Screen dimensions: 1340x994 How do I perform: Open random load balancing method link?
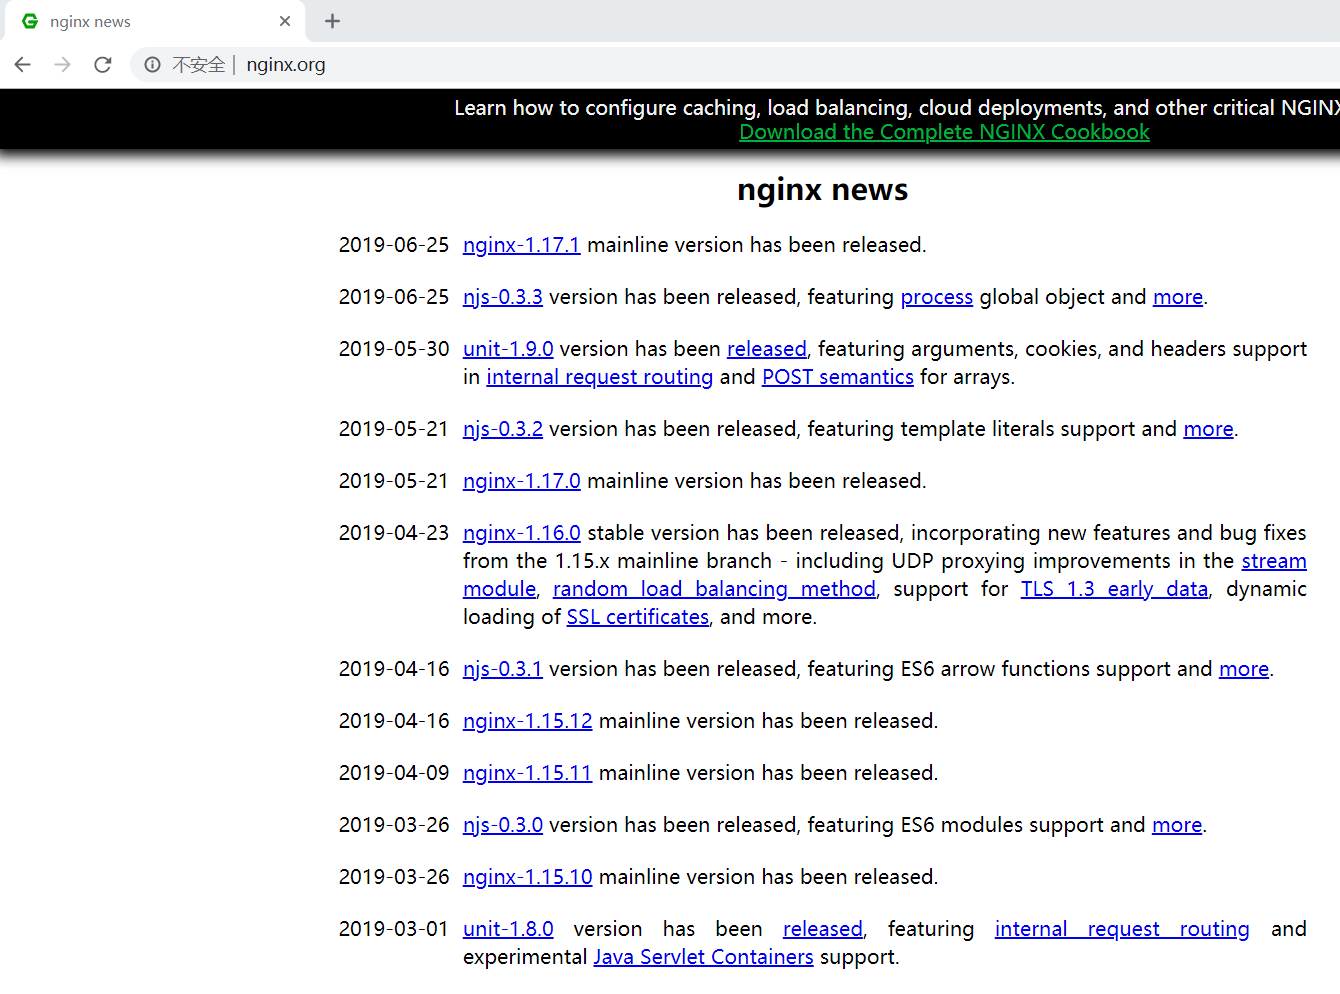[714, 589]
